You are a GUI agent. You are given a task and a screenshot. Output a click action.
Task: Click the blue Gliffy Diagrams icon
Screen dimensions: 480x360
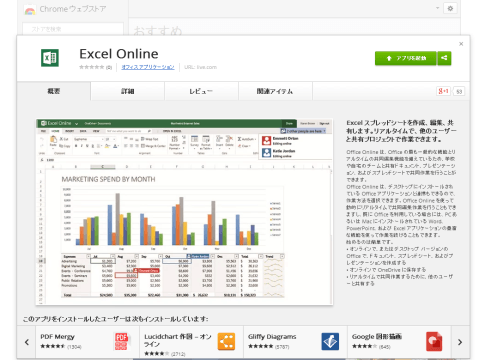pyautogui.click(x=330, y=341)
